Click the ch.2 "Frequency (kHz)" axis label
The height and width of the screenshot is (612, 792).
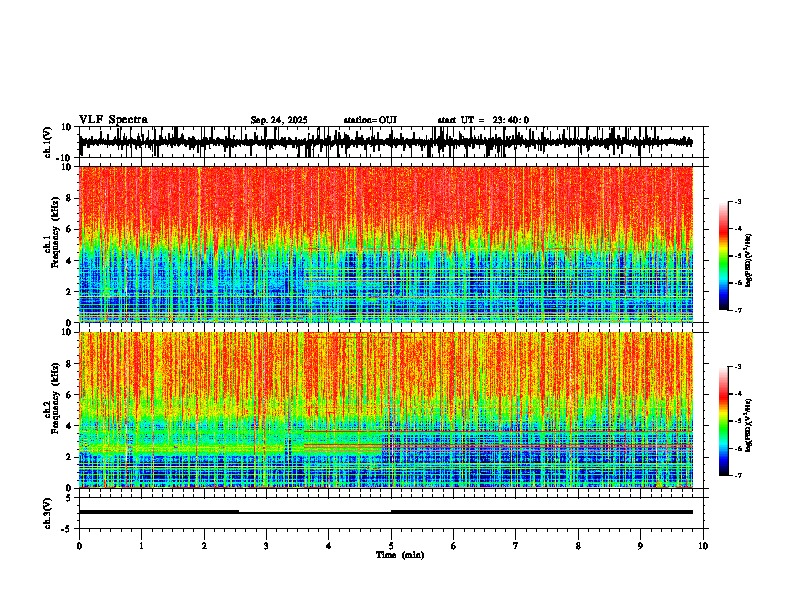click(x=56, y=398)
